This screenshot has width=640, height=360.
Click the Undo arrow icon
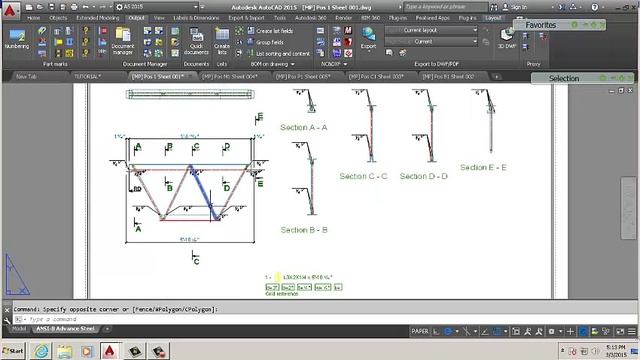coord(85,7)
